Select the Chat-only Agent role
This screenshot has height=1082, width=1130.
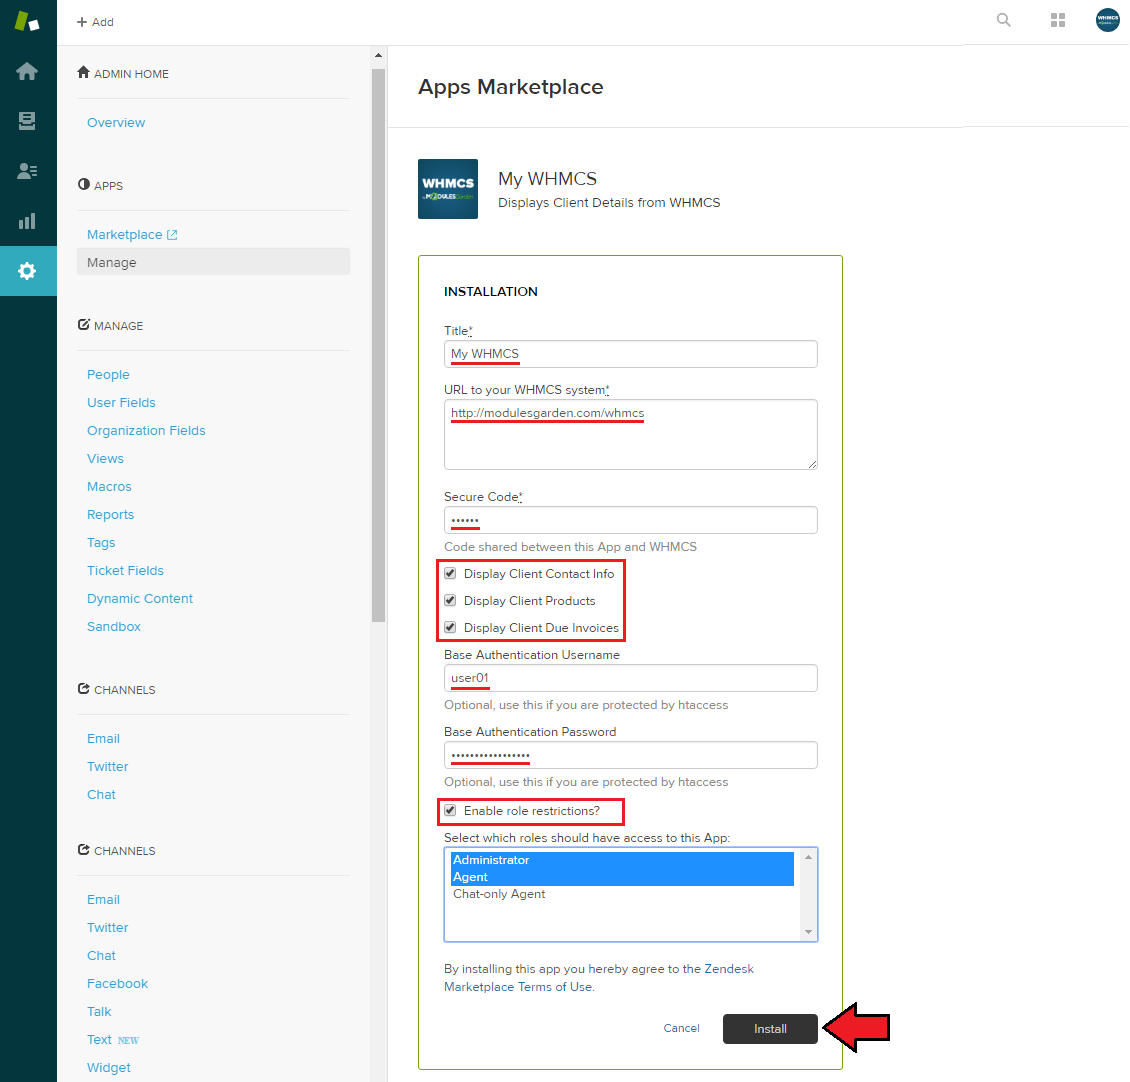click(x=622, y=894)
